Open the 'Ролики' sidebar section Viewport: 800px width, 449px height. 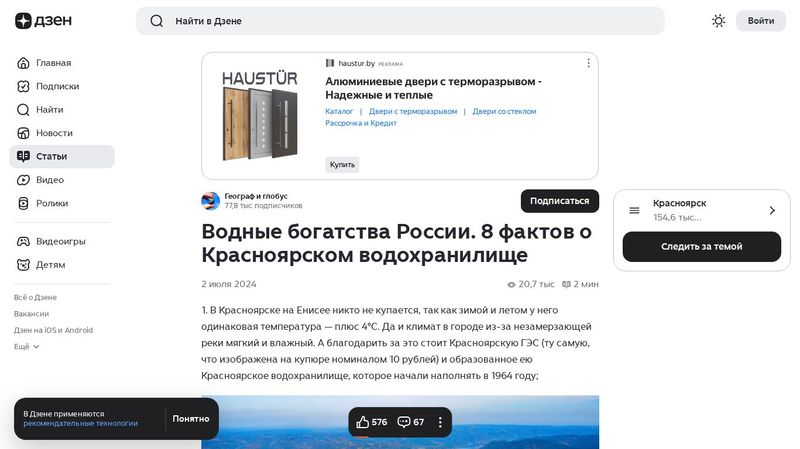click(51, 203)
